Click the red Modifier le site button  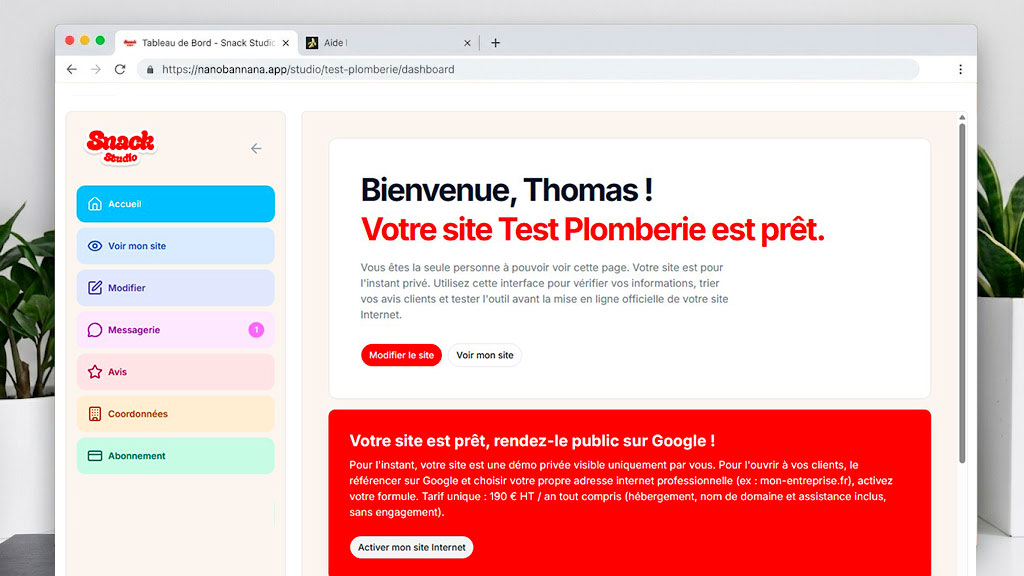point(402,355)
